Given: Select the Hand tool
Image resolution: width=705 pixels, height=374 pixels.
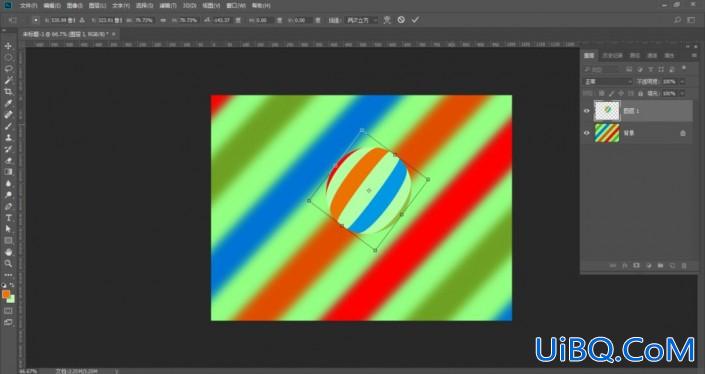Looking at the screenshot, I should pos(8,252).
